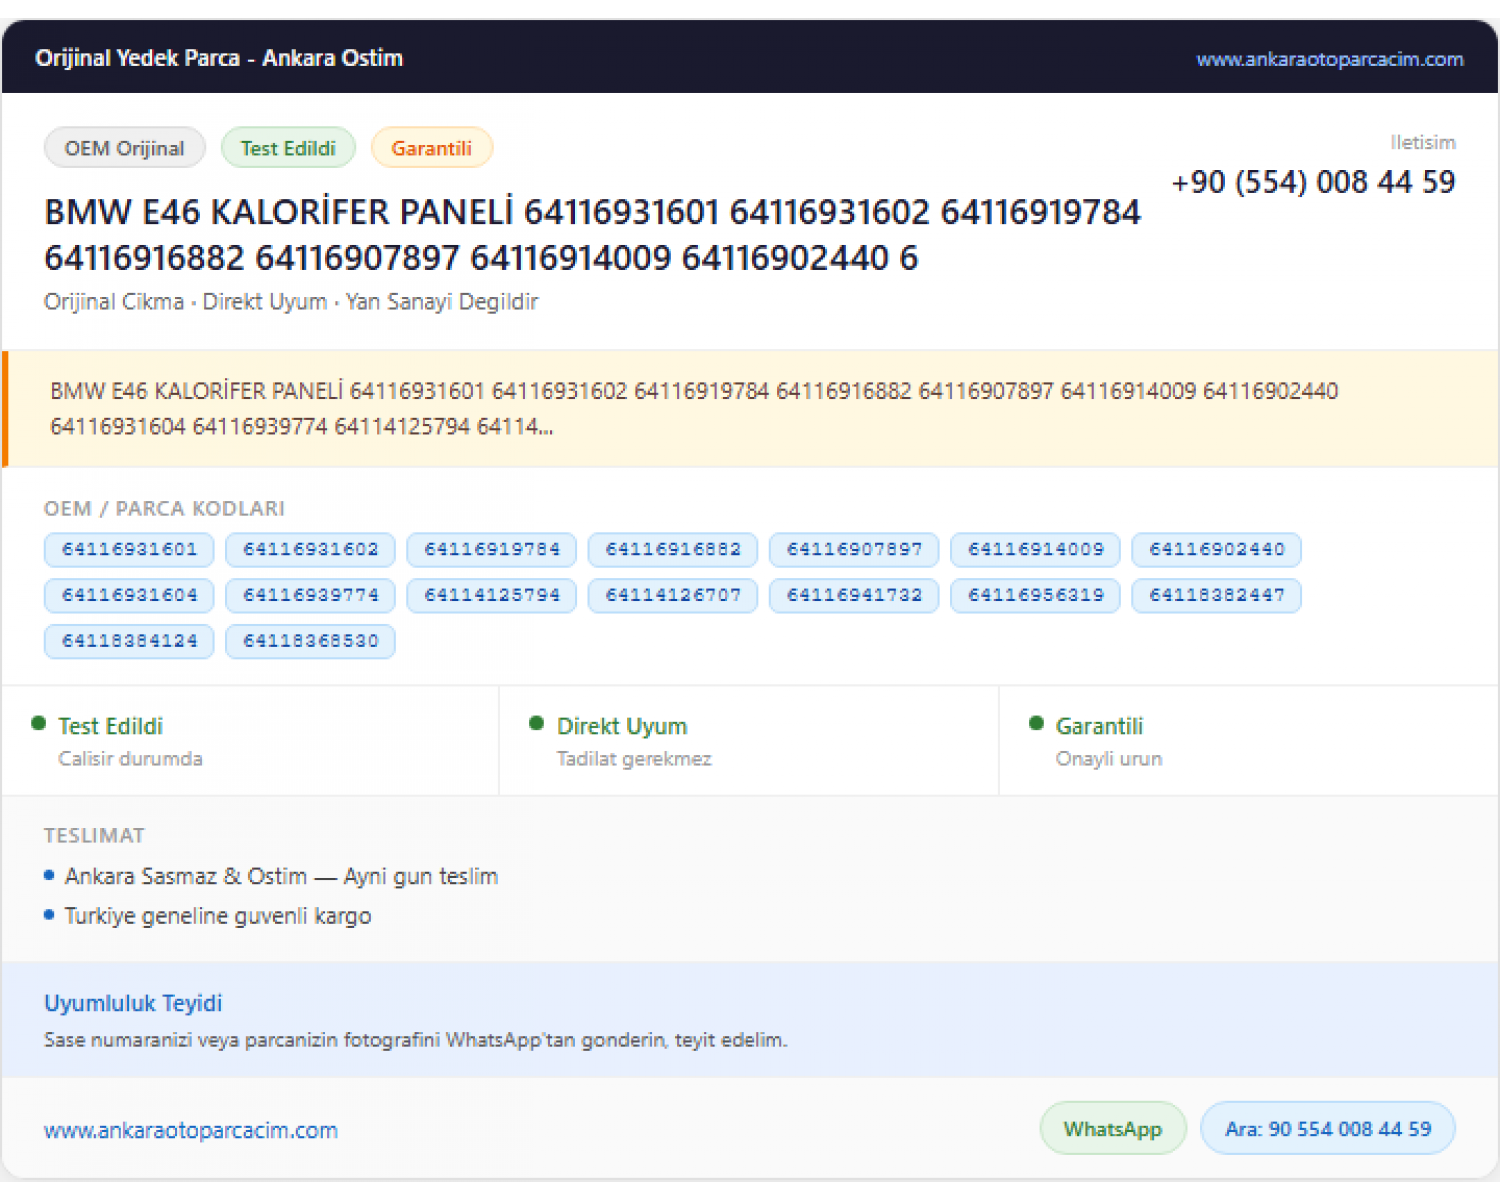Click part code chip 64116956319
The width and height of the screenshot is (1500, 1200).
(x=1035, y=595)
